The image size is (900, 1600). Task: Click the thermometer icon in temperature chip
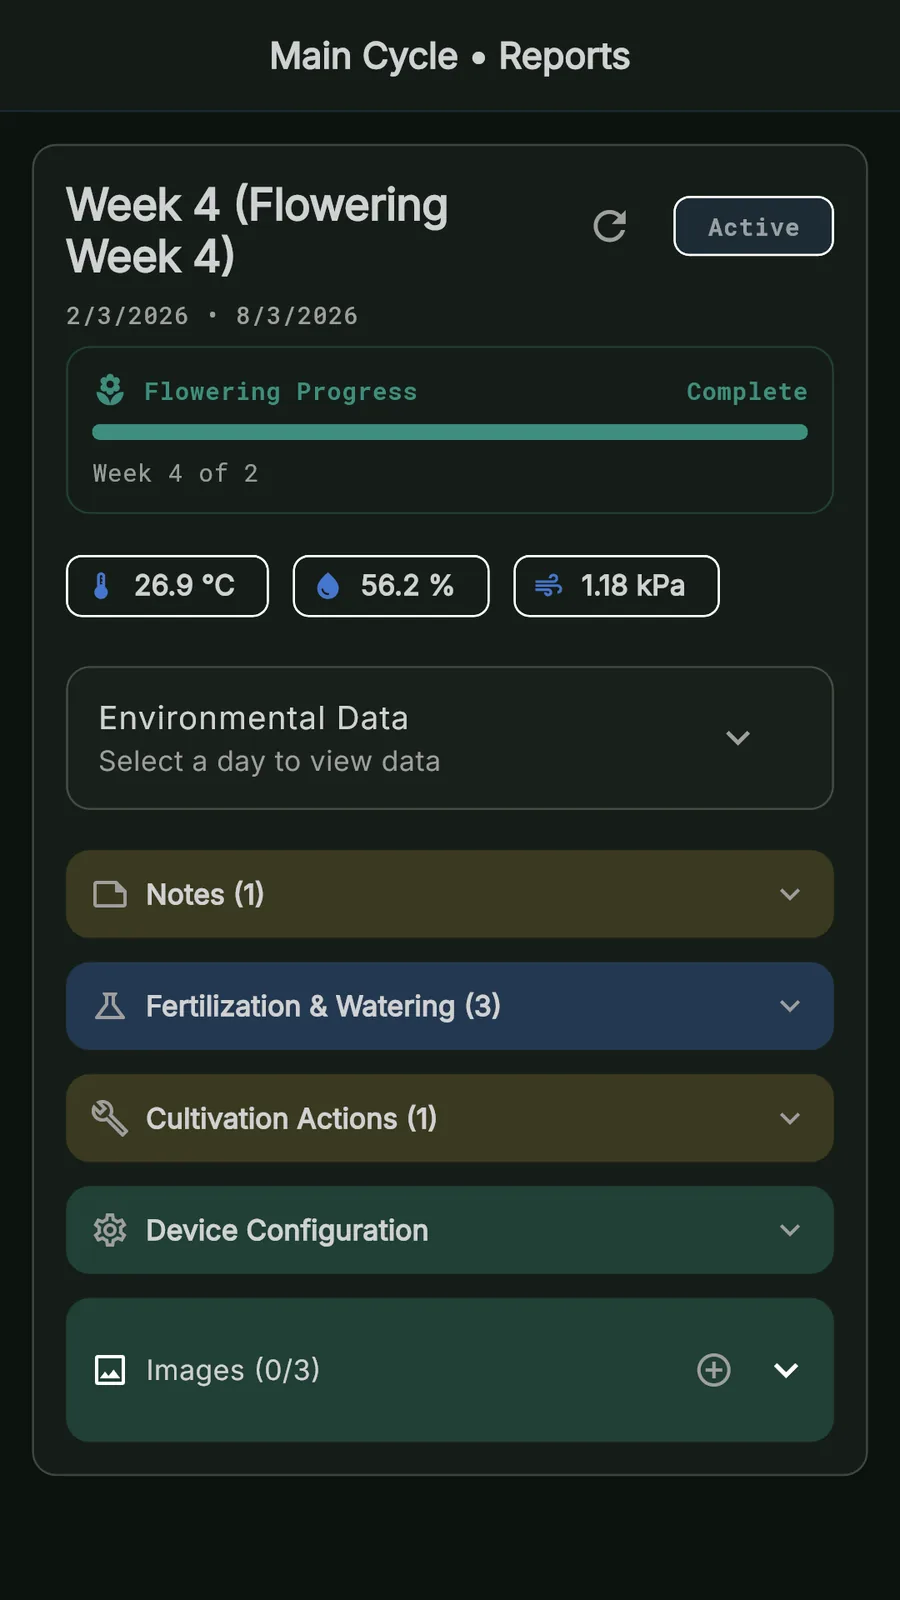101,586
